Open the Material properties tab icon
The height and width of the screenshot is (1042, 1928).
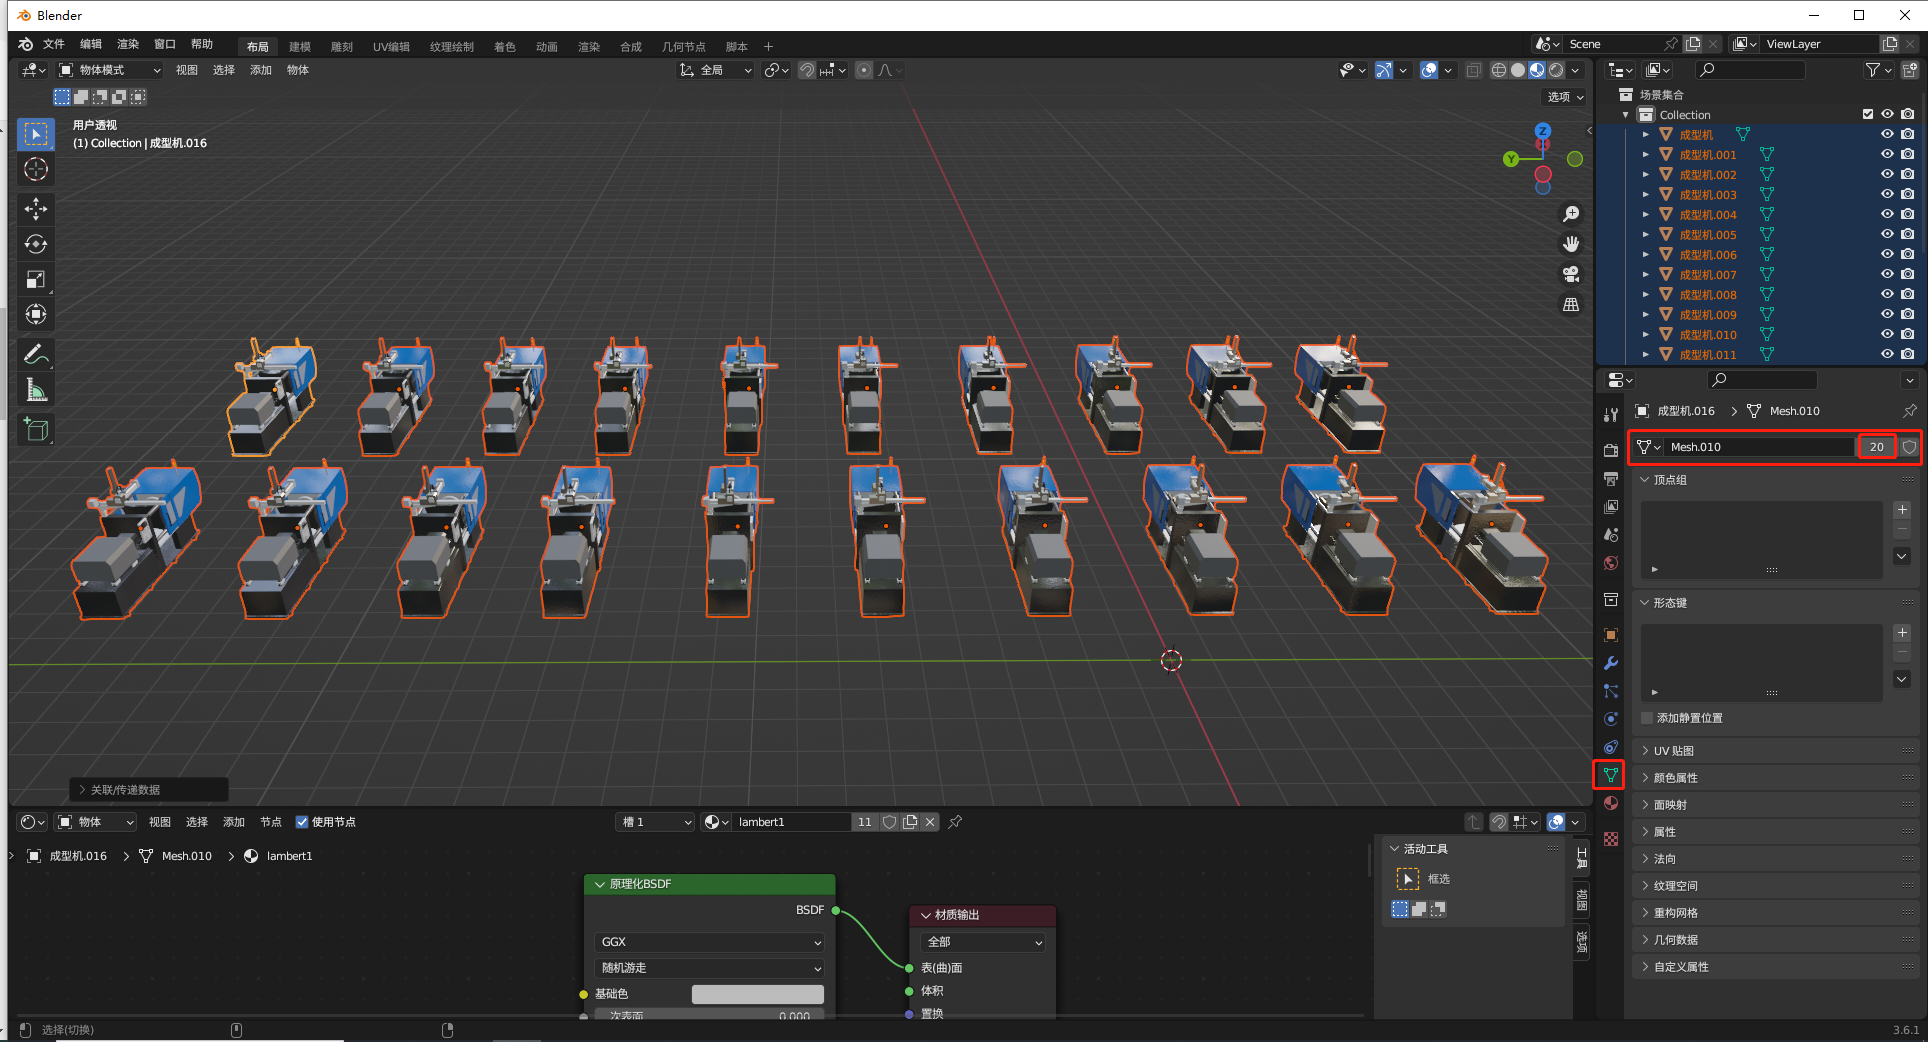1610,803
